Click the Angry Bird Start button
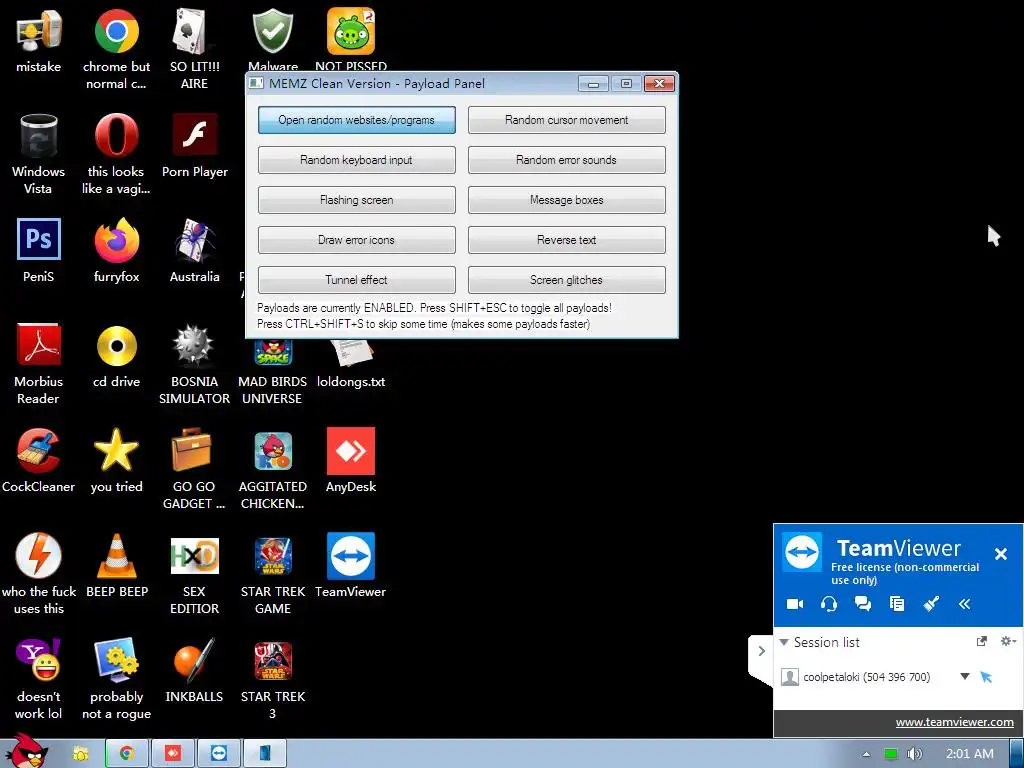The width and height of the screenshot is (1024, 768). pyautogui.click(x=26, y=751)
